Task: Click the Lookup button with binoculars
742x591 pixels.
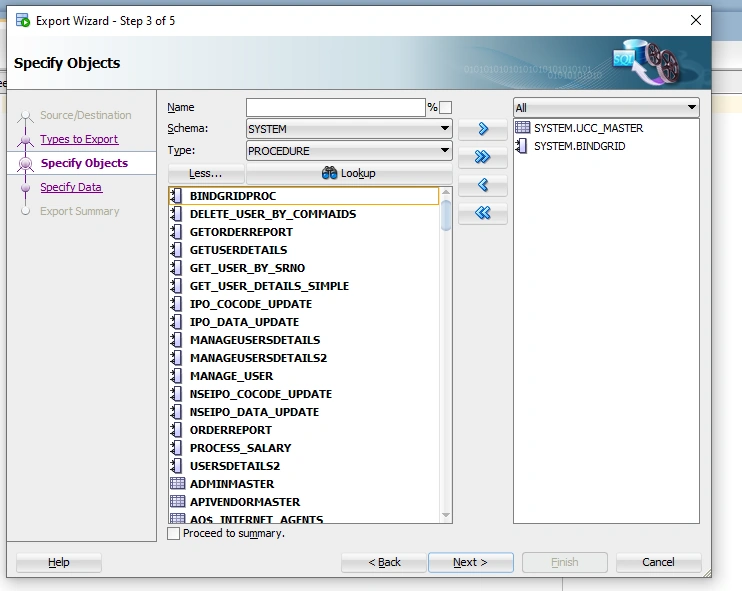Action: pyautogui.click(x=349, y=174)
